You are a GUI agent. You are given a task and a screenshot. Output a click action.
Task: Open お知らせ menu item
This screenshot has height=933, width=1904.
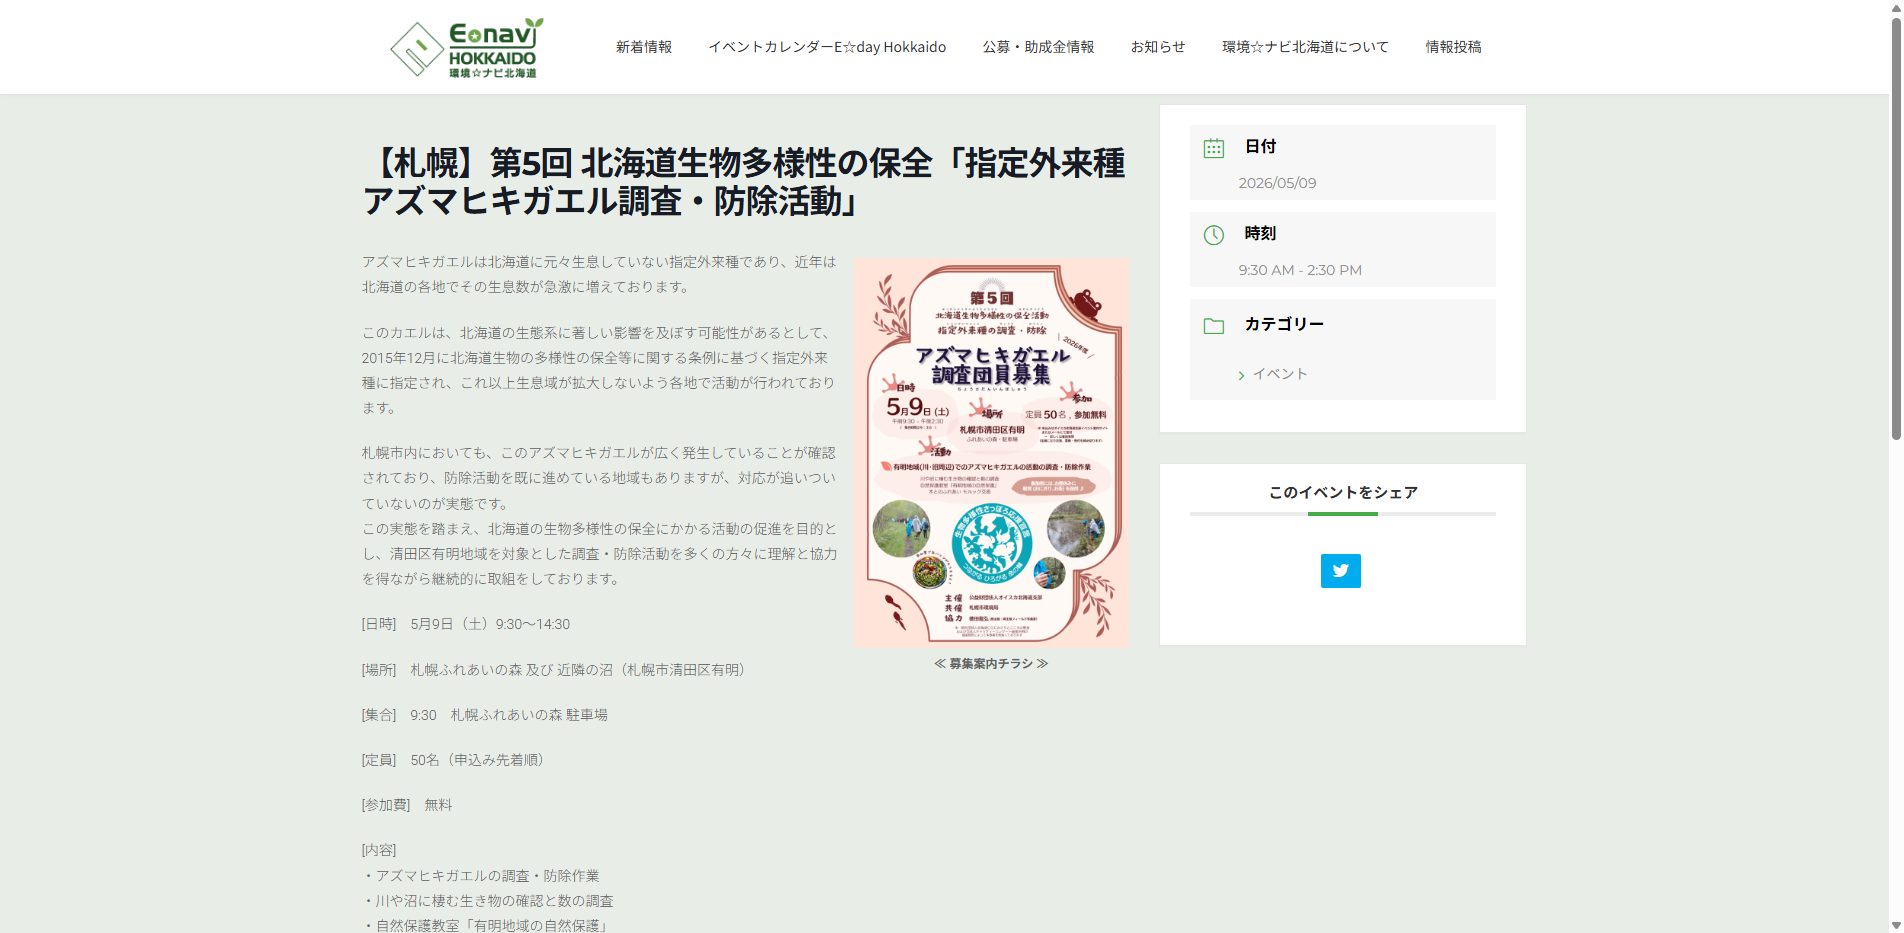click(x=1158, y=47)
